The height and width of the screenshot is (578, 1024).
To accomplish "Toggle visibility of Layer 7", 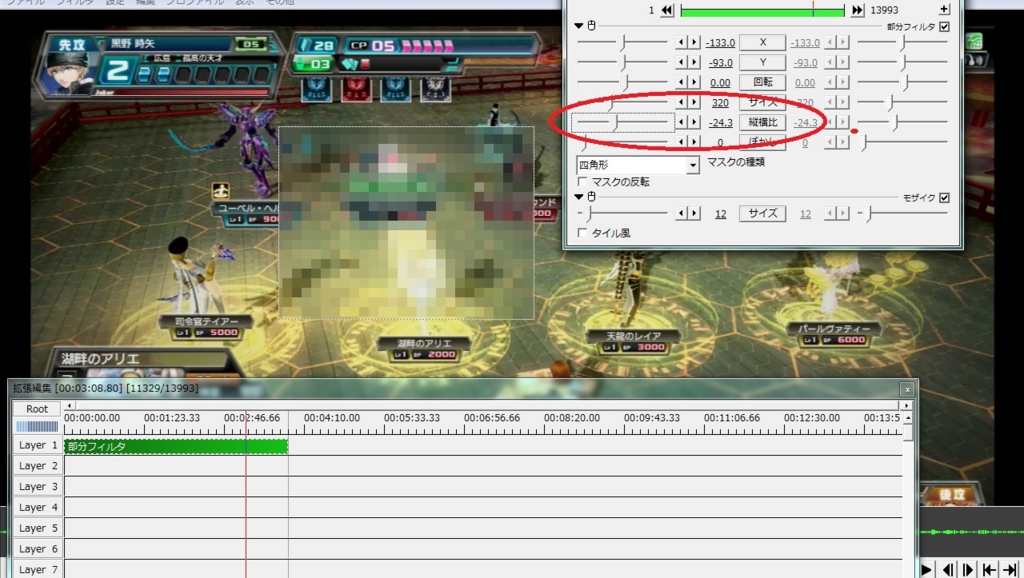I will (37, 570).
